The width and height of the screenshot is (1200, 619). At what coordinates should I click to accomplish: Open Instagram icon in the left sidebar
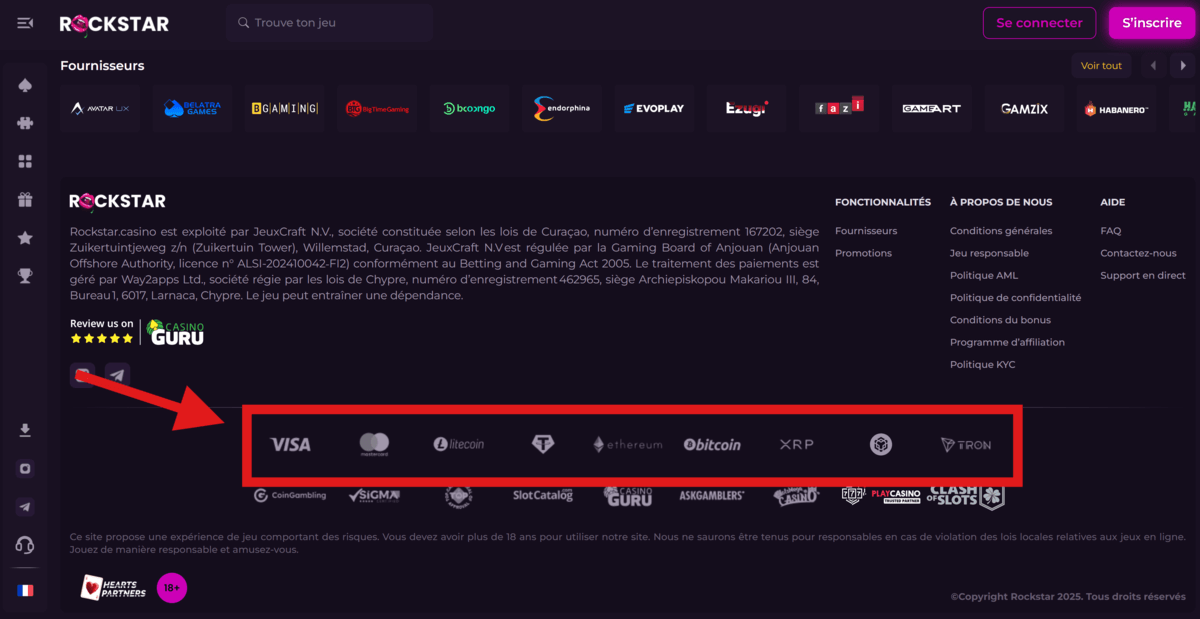click(25, 469)
